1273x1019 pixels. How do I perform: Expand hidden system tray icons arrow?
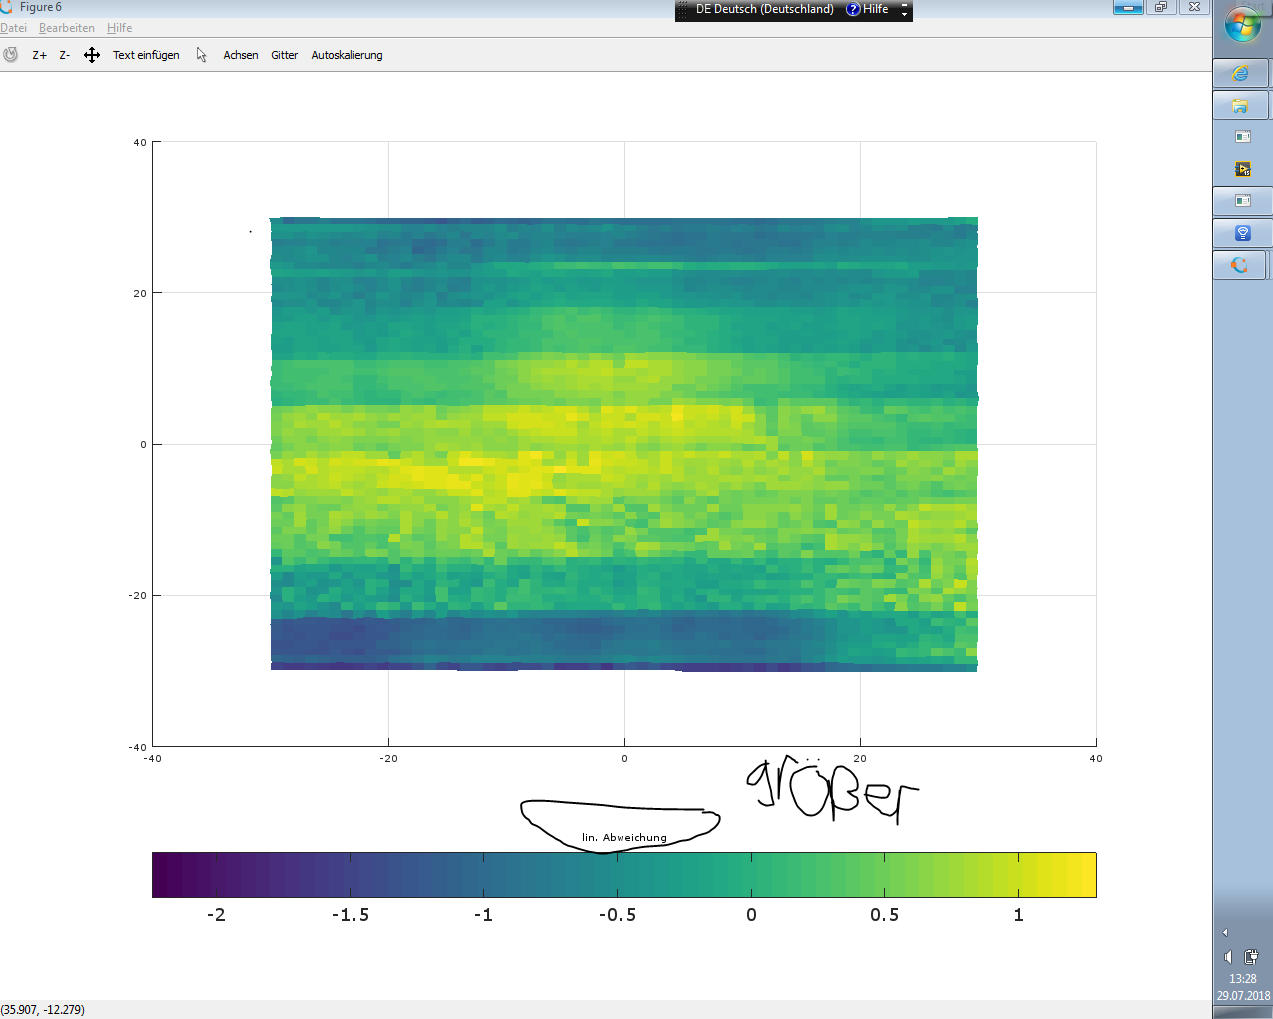click(x=1225, y=932)
